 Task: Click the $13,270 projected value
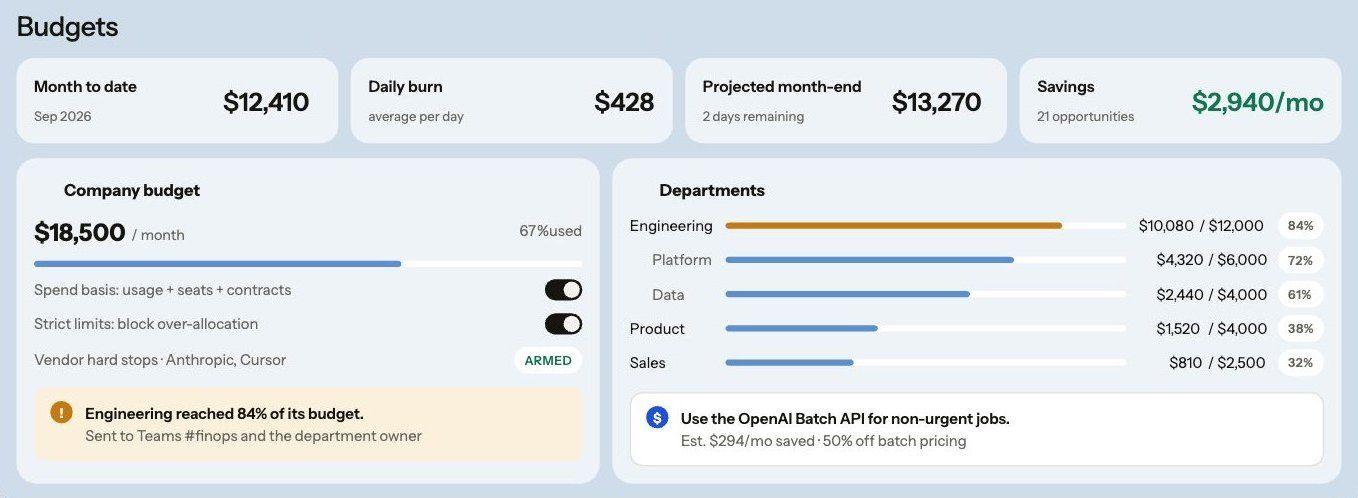pos(936,102)
